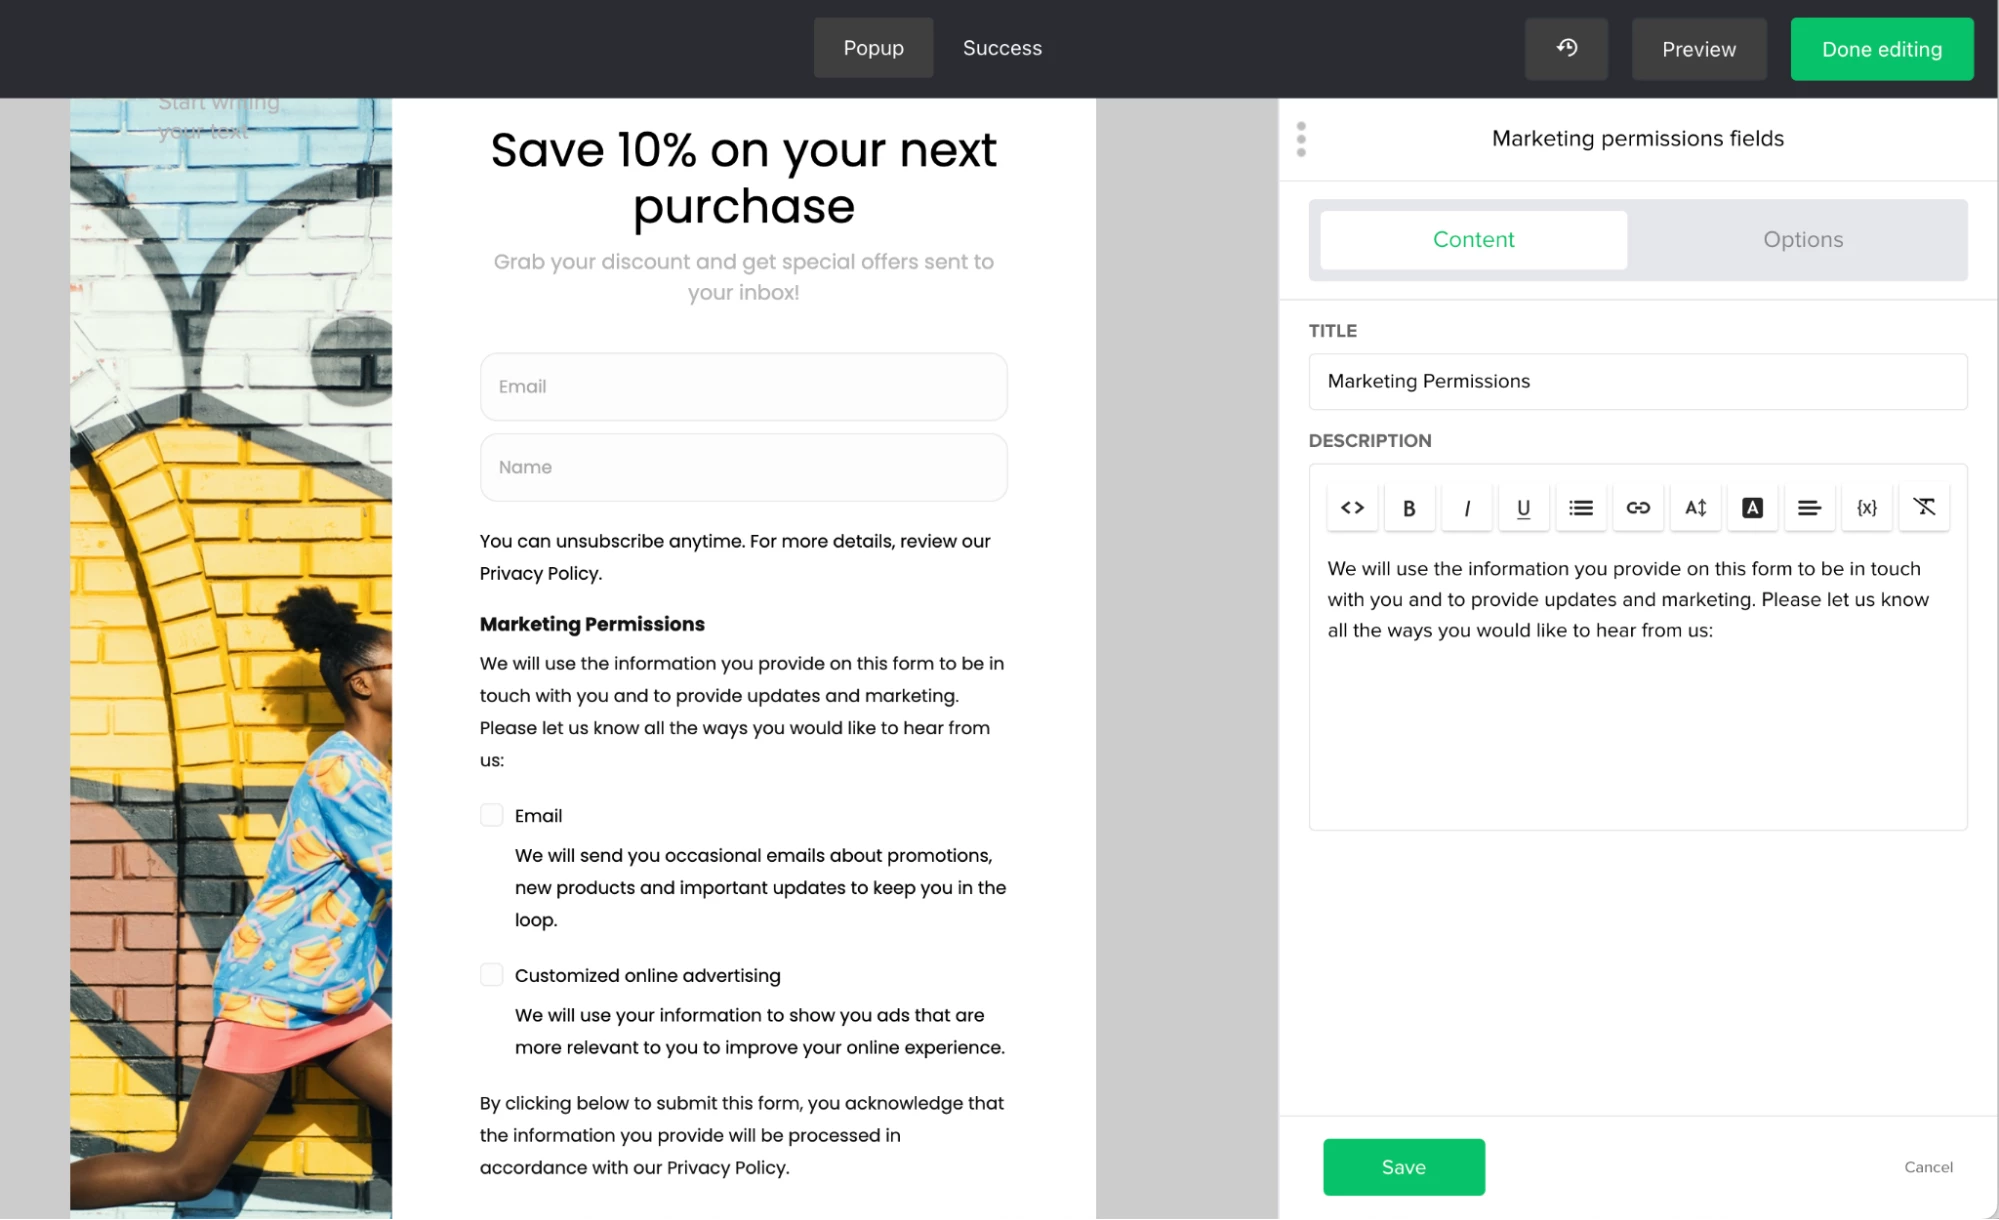1999x1220 pixels.
Task: Switch to the Options tab
Action: coord(1802,240)
